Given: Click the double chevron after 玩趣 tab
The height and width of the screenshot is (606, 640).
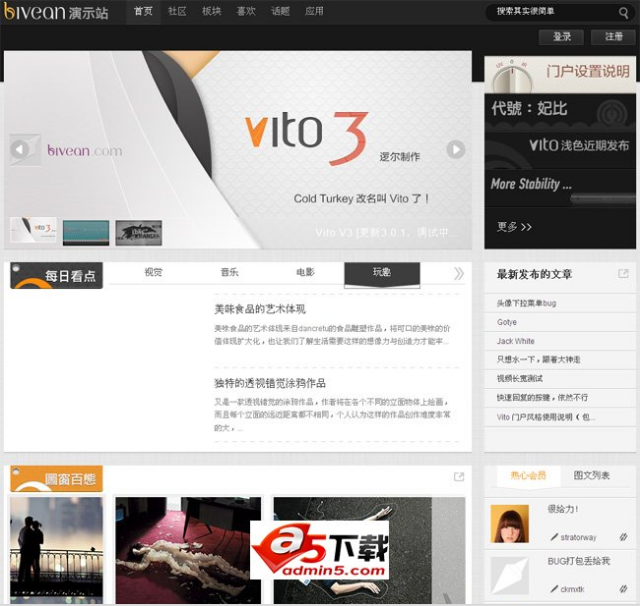Looking at the screenshot, I should 458,273.
